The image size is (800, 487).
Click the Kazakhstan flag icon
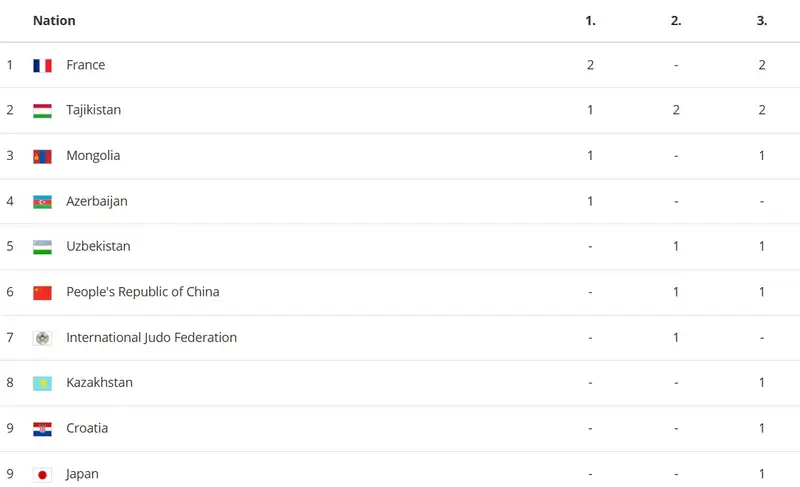pos(42,383)
